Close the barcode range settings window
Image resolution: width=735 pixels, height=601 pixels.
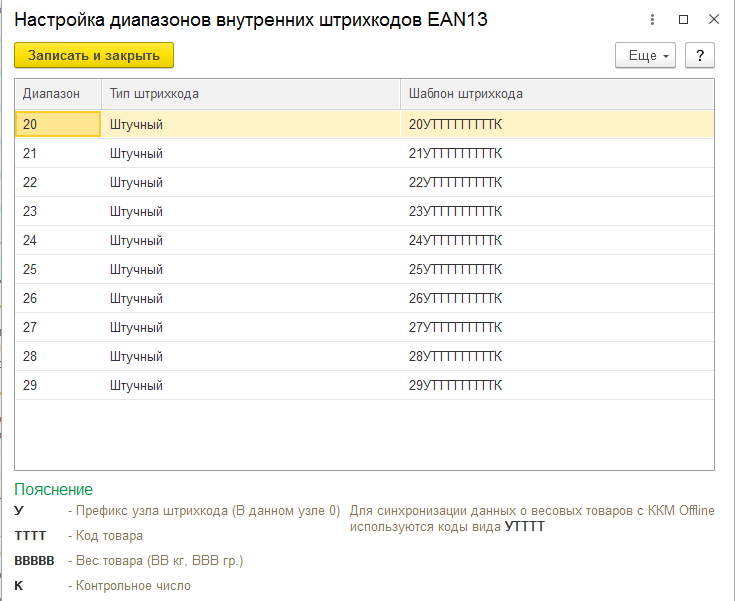pyautogui.click(x=714, y=19)
